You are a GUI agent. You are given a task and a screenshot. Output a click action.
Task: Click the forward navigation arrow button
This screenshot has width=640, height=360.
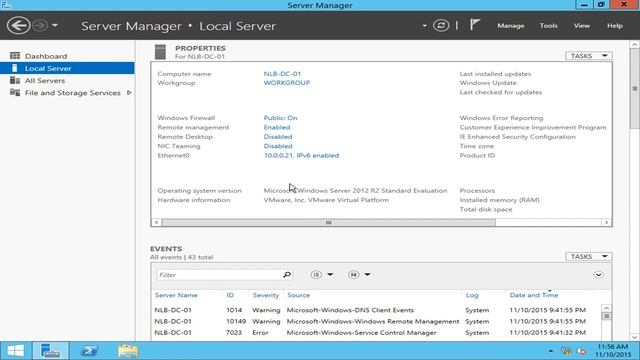pyautogui.click(x=40, y=25)
